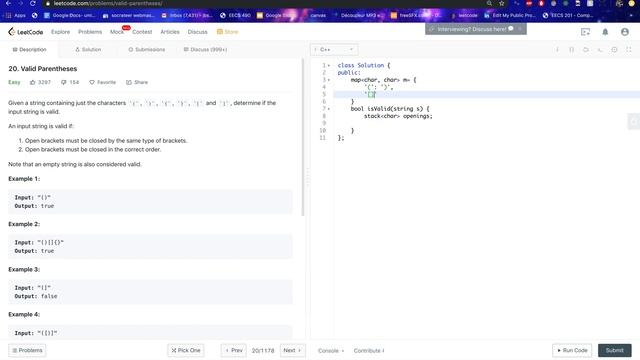Bookmark this page with star
The image size is (640, 360).
[x=502, y=3]
